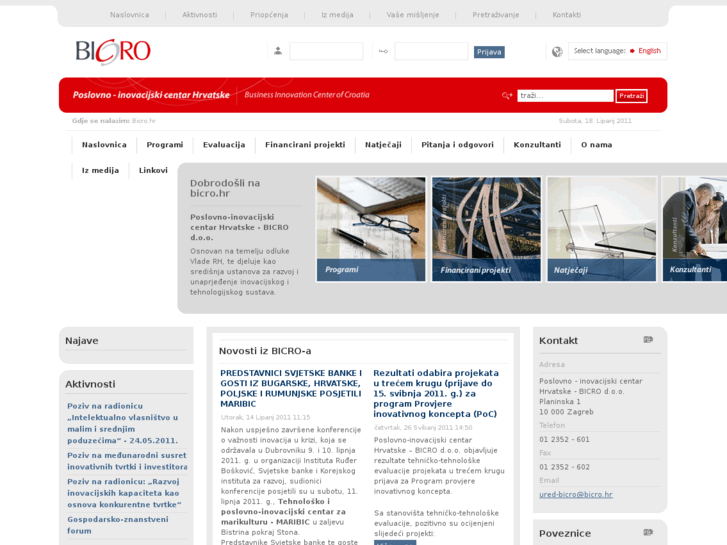Viewport: 727px width, 545px height.
Task: Click the magnifier icon in red banner
Action: point(507,96)
